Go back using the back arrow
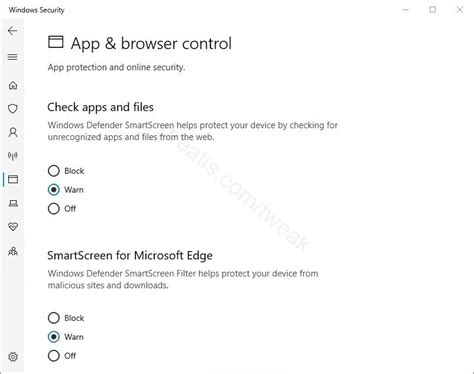 click(13, 31)
